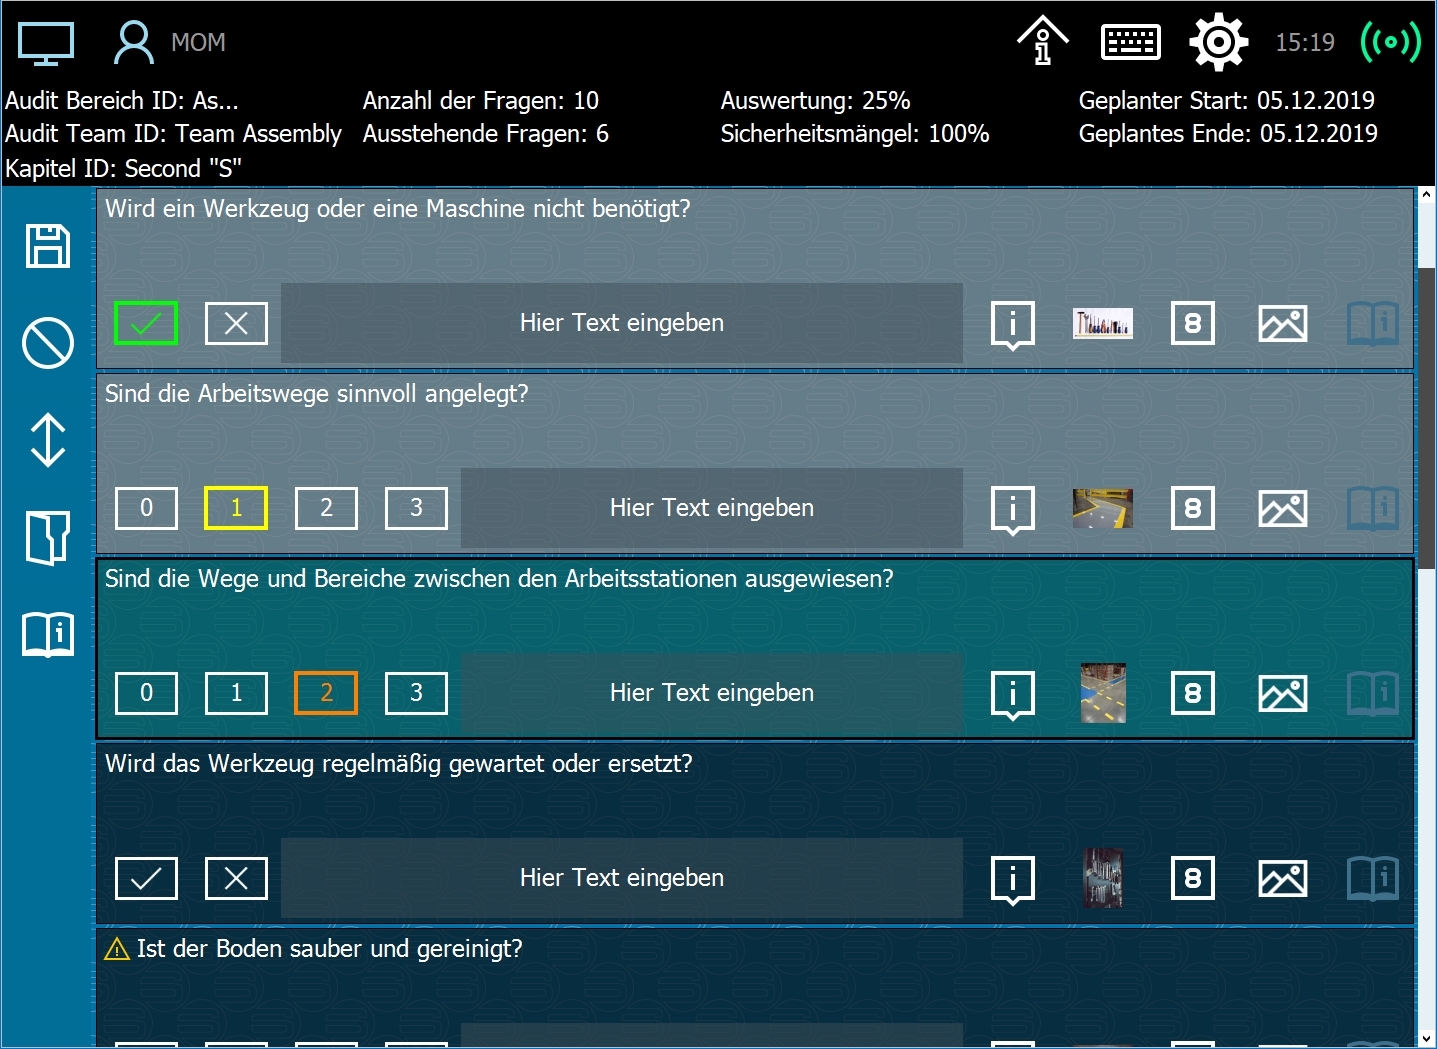Click the up-down arrows sidebar icon
The height and width of the screenshot is (1049, 1437).
48,440
